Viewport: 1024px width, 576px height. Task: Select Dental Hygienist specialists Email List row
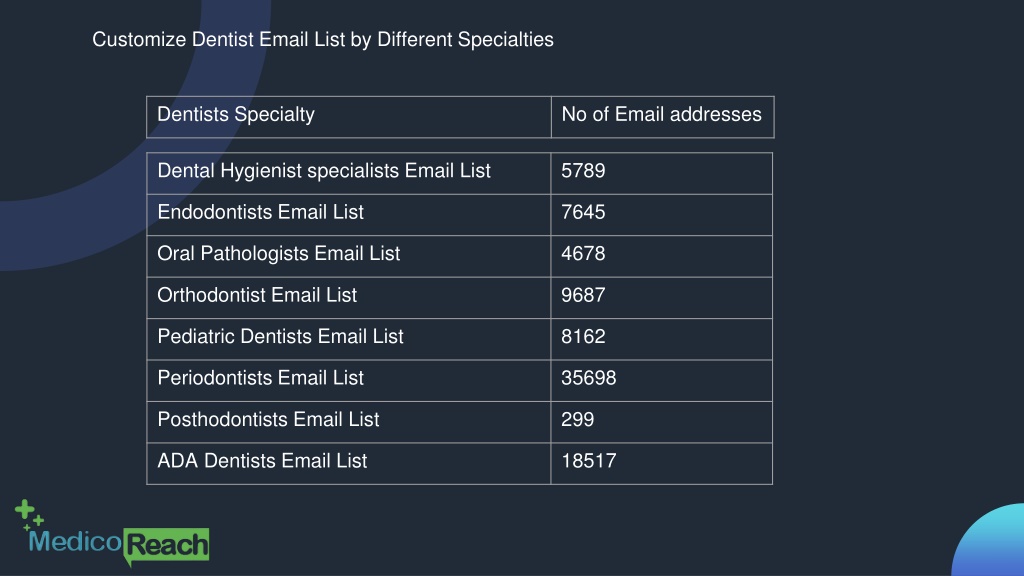(x=460, y=173)
